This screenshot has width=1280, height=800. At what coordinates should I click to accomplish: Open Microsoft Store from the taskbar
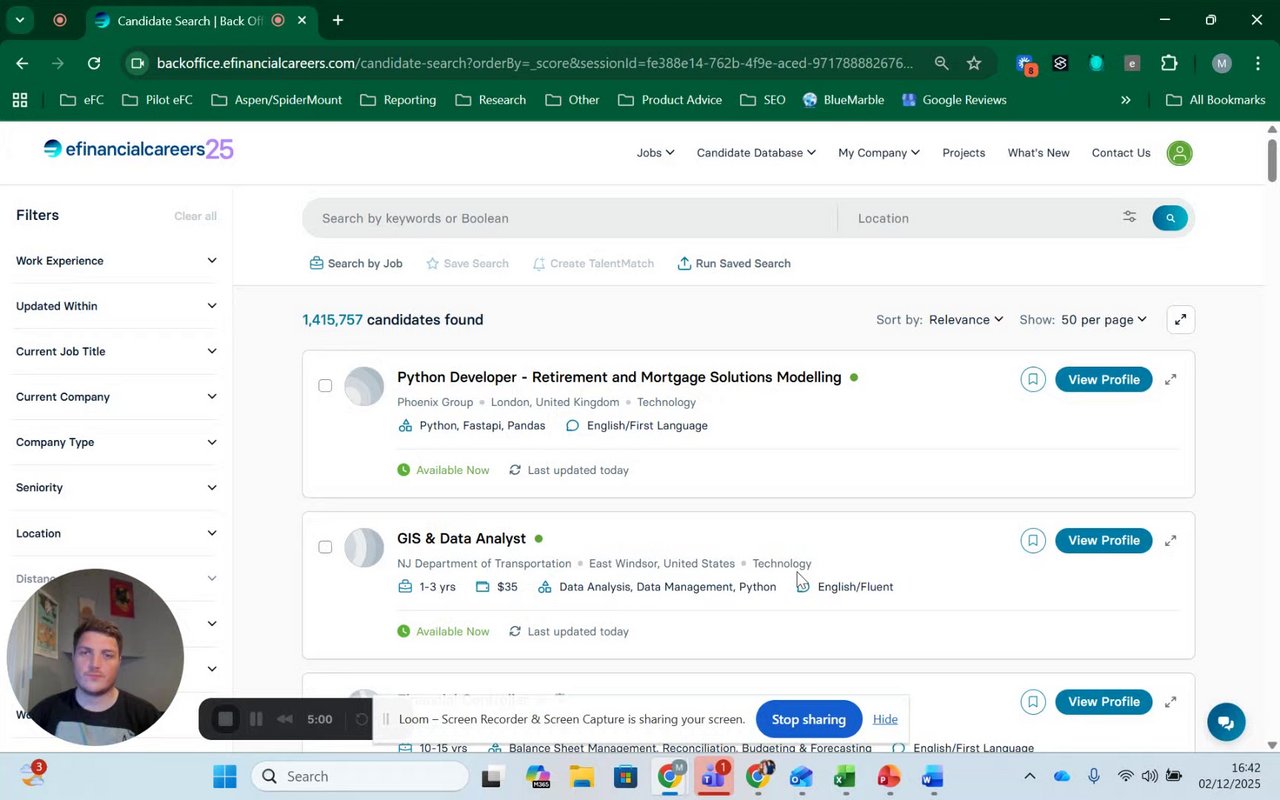[x=626, y=777]
